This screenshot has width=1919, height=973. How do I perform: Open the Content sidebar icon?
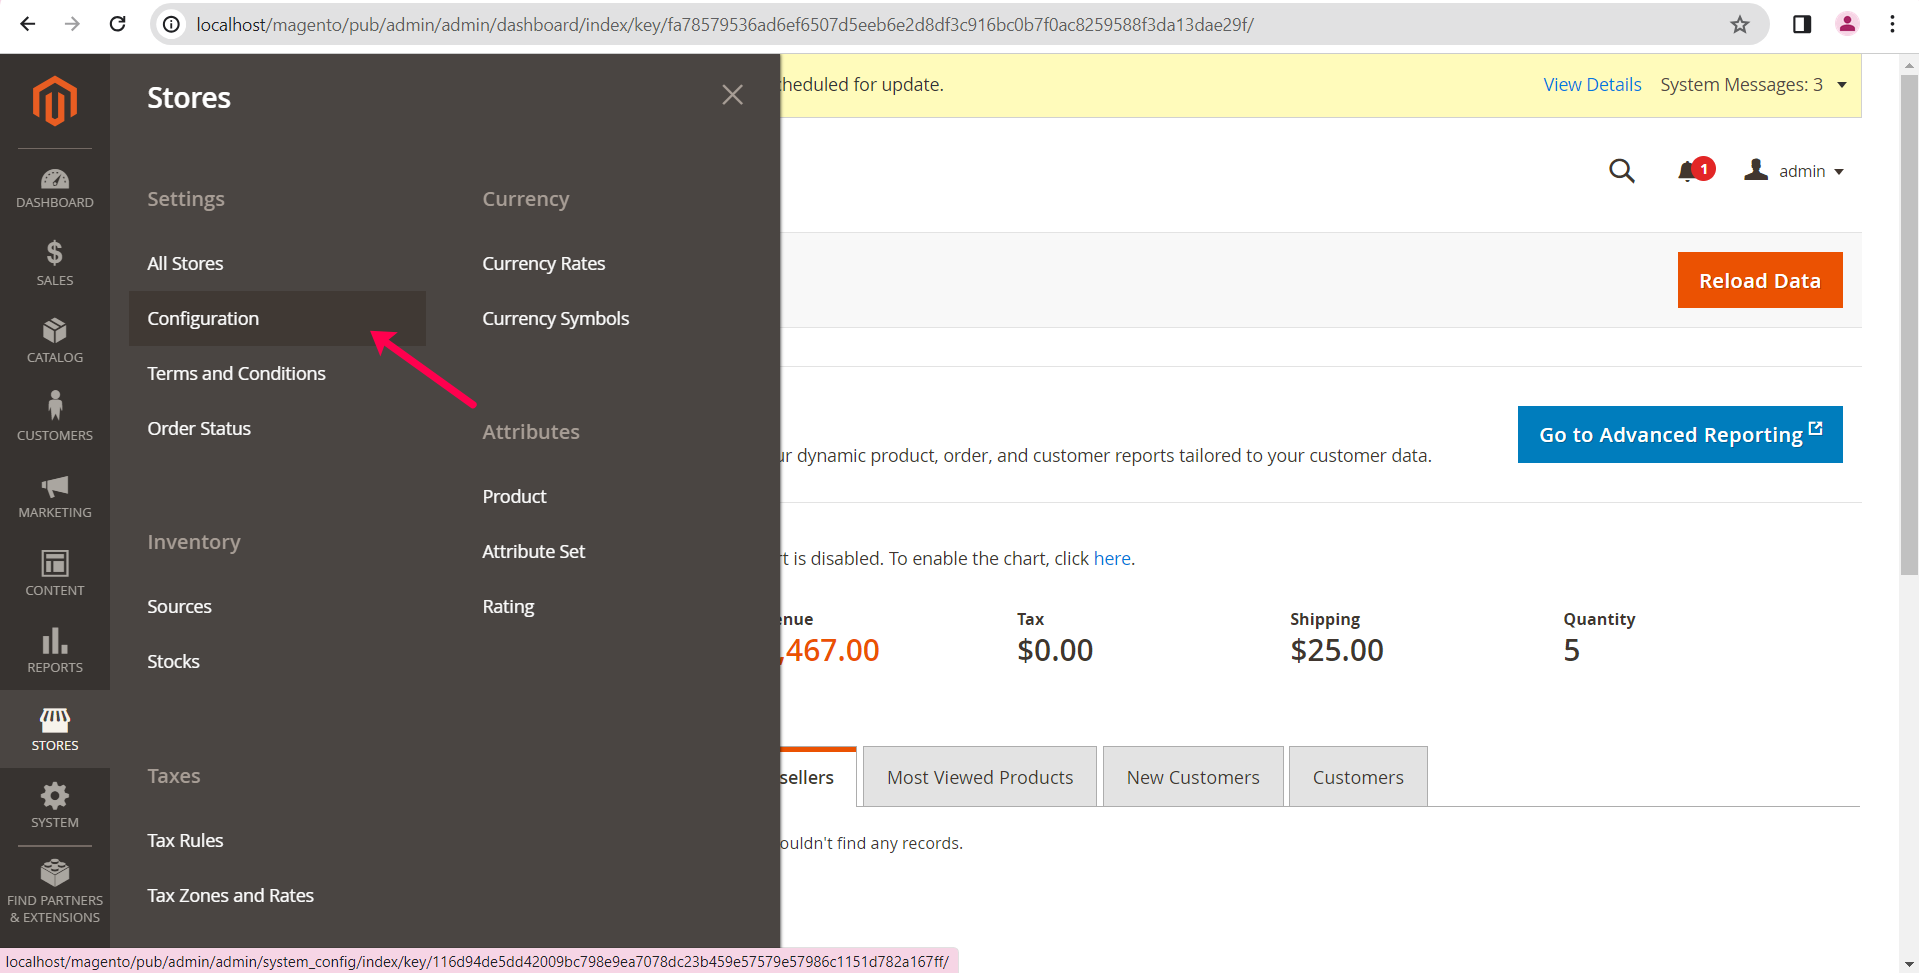[x=55, y=572]
